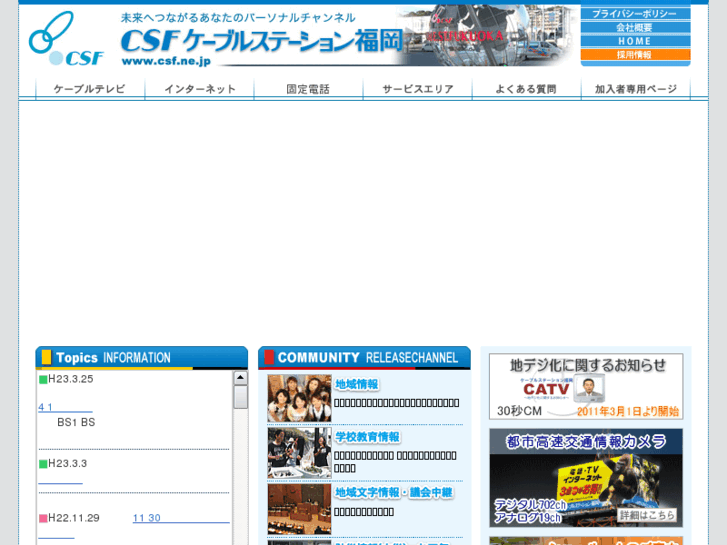Click the 地域情報 group photo thumbnail

[300, 398]
